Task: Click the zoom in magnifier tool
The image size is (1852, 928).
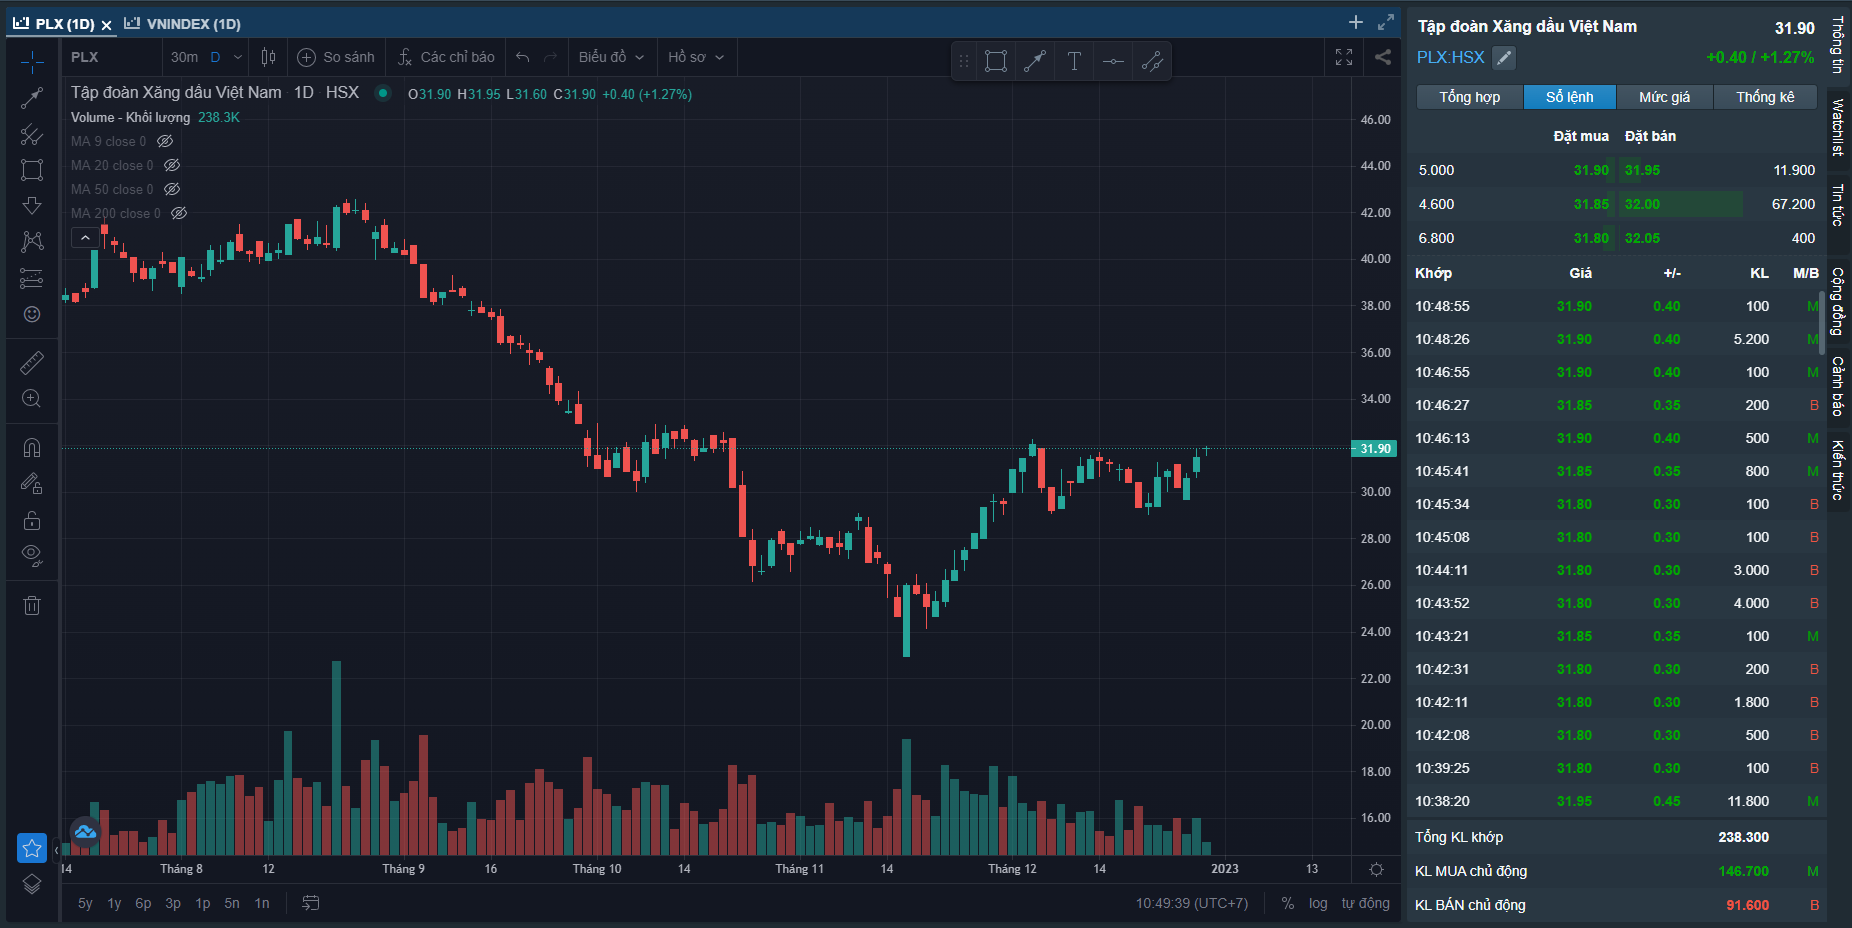Action: [x=32, y=399]
